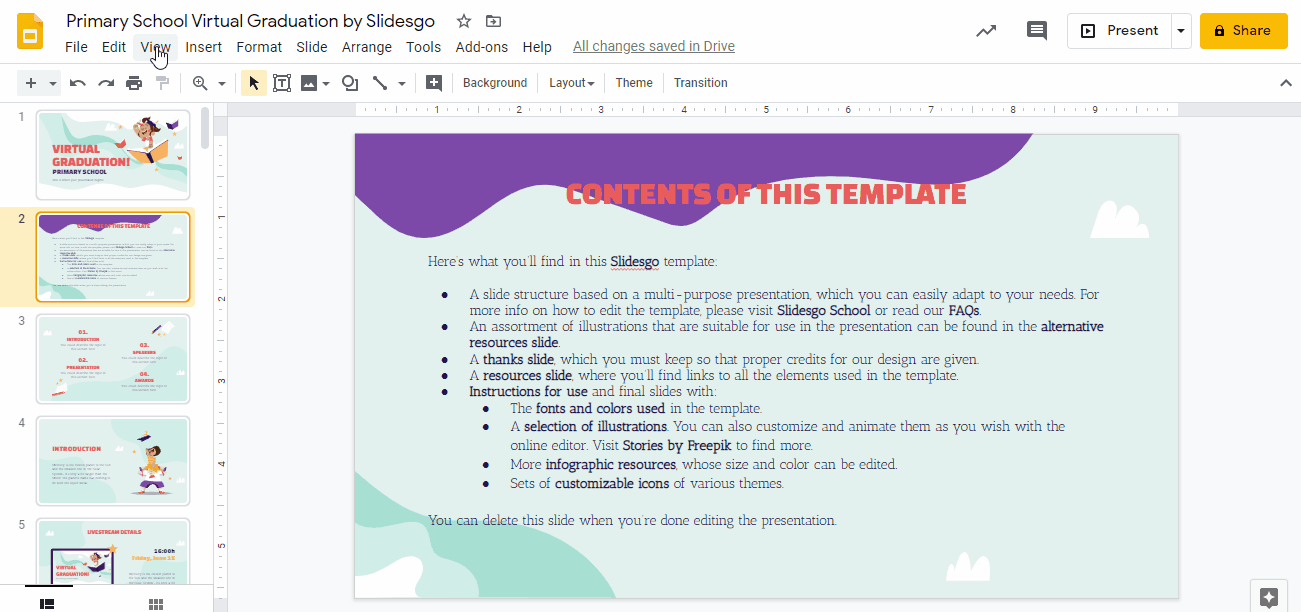The height and width of the screenshot is (612, 1301).
Task: Open the 'All changes saved in Drive' link
Action: tap(654, 47)
